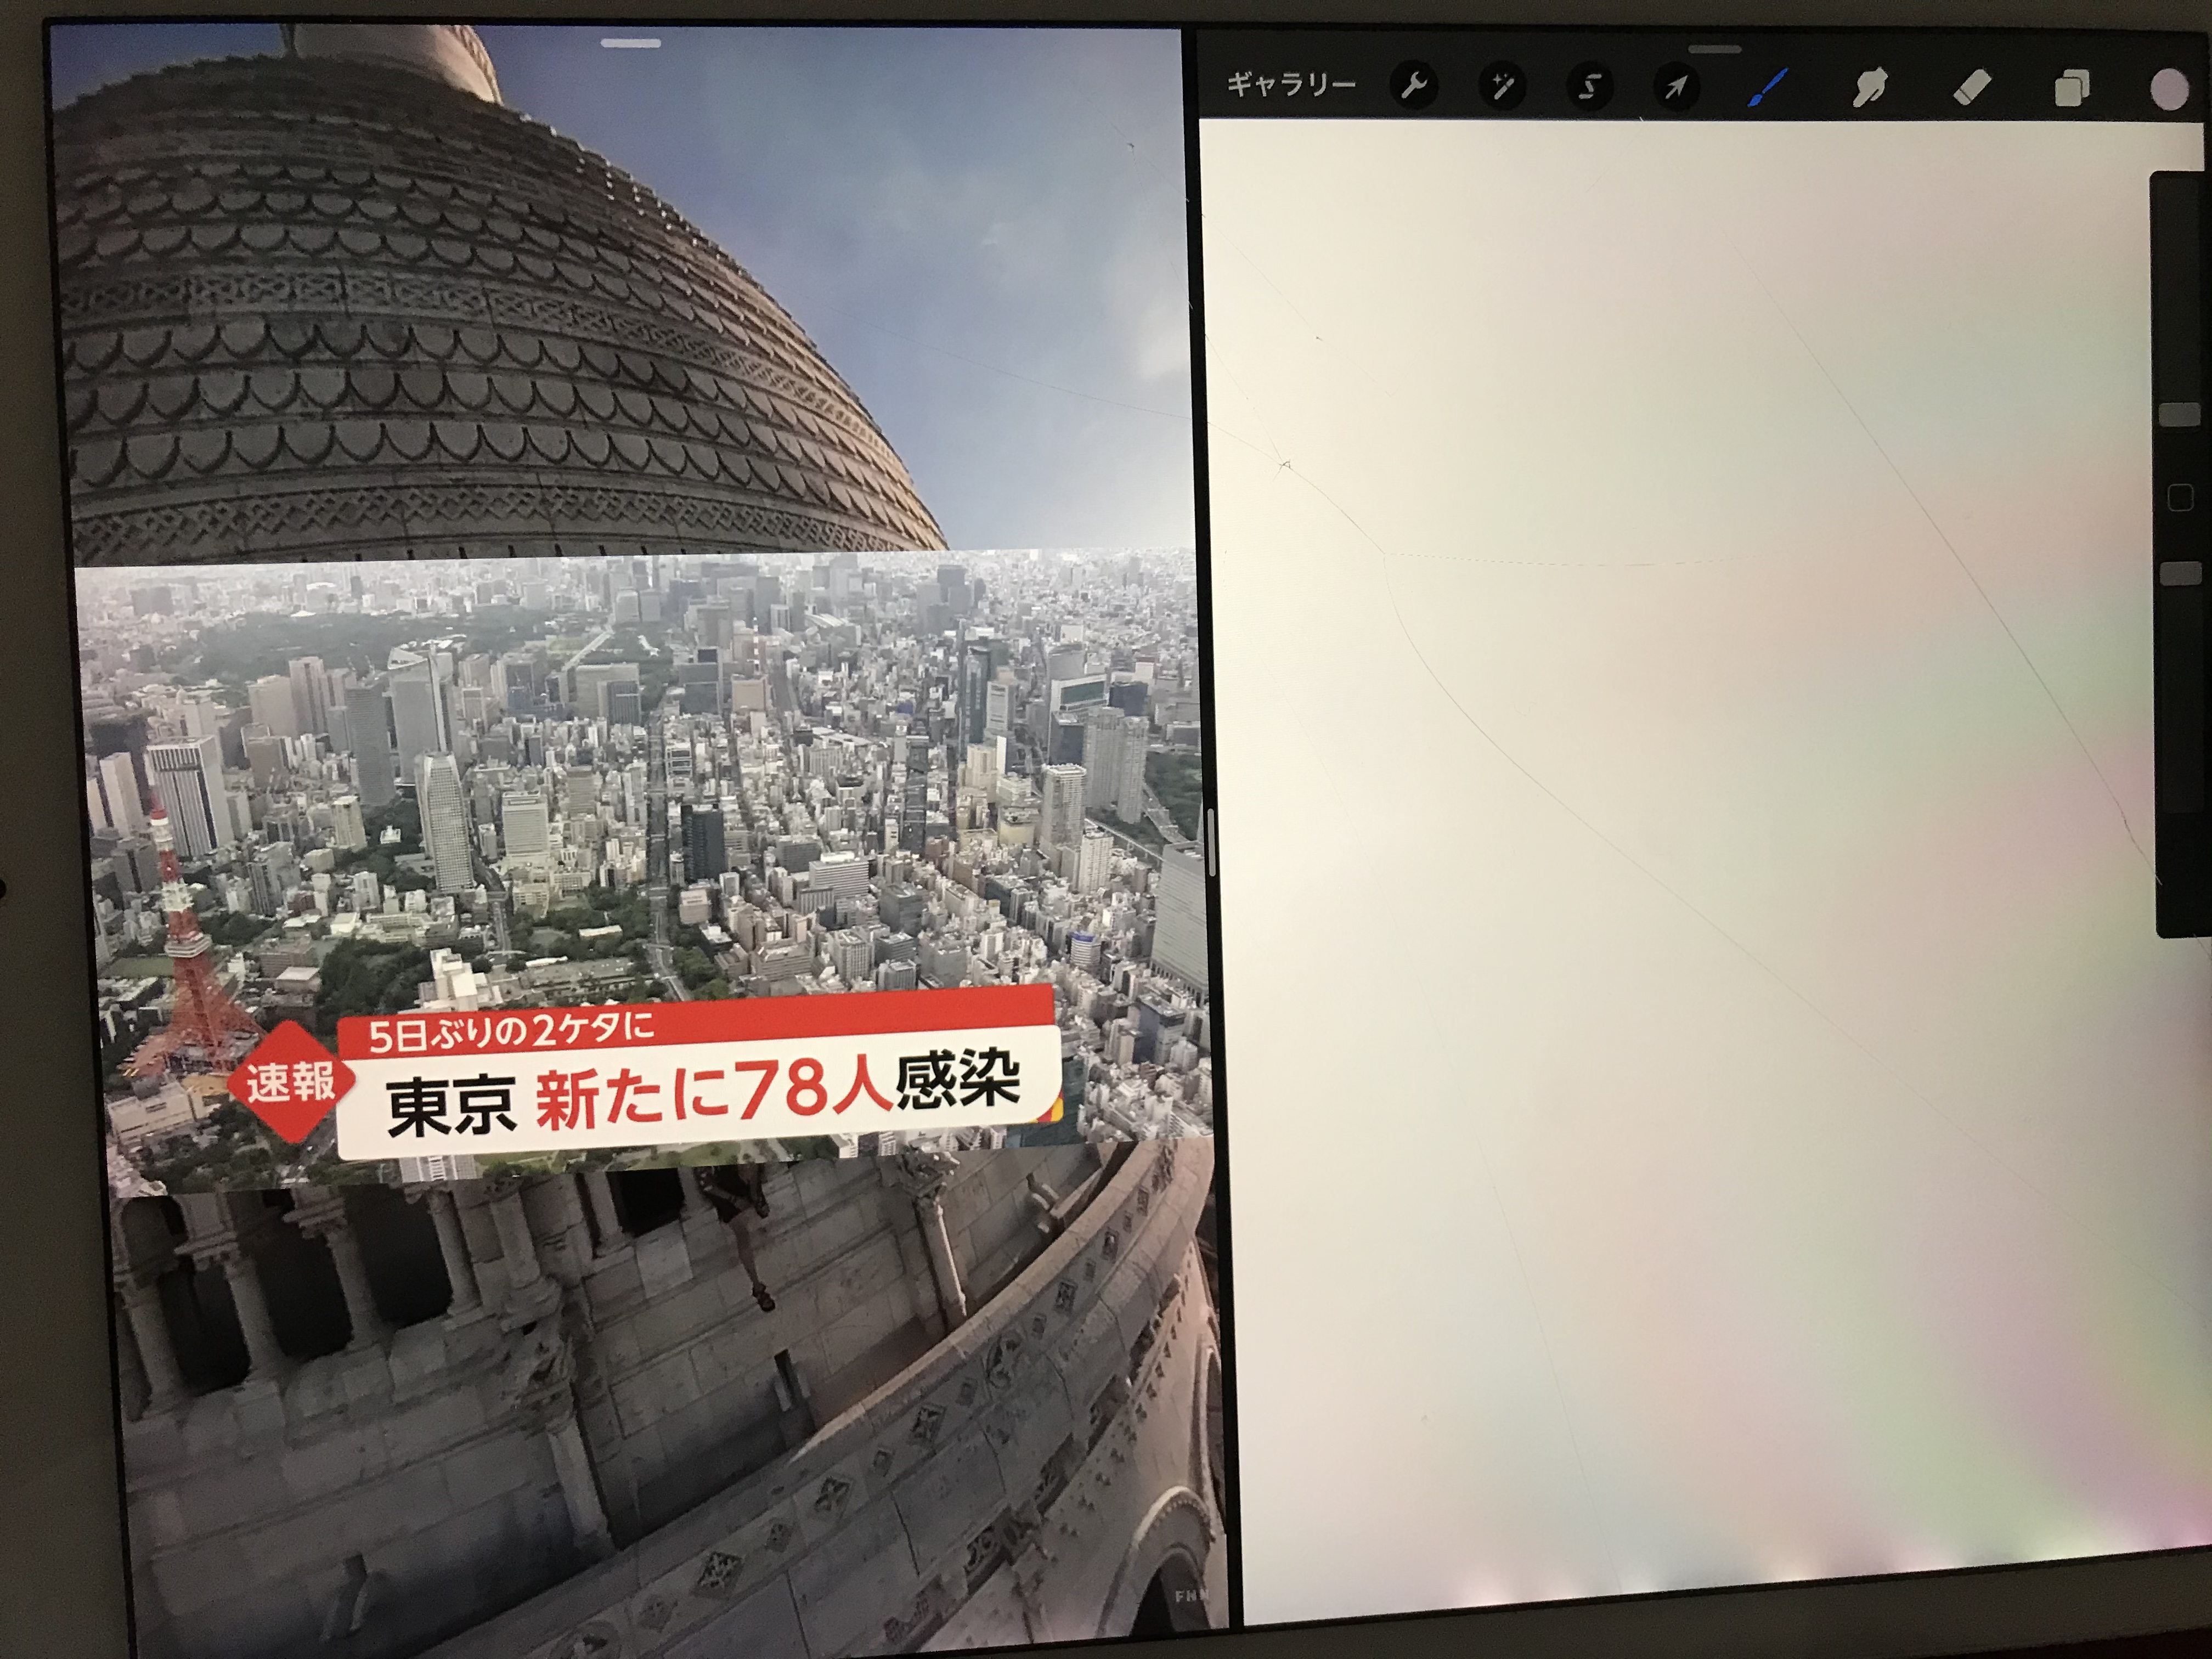Image resolution: width=2212 pixels, height=1659 pixels.
Task: Open the Adjustments magic wand menu
Action: pos(1502,87)
